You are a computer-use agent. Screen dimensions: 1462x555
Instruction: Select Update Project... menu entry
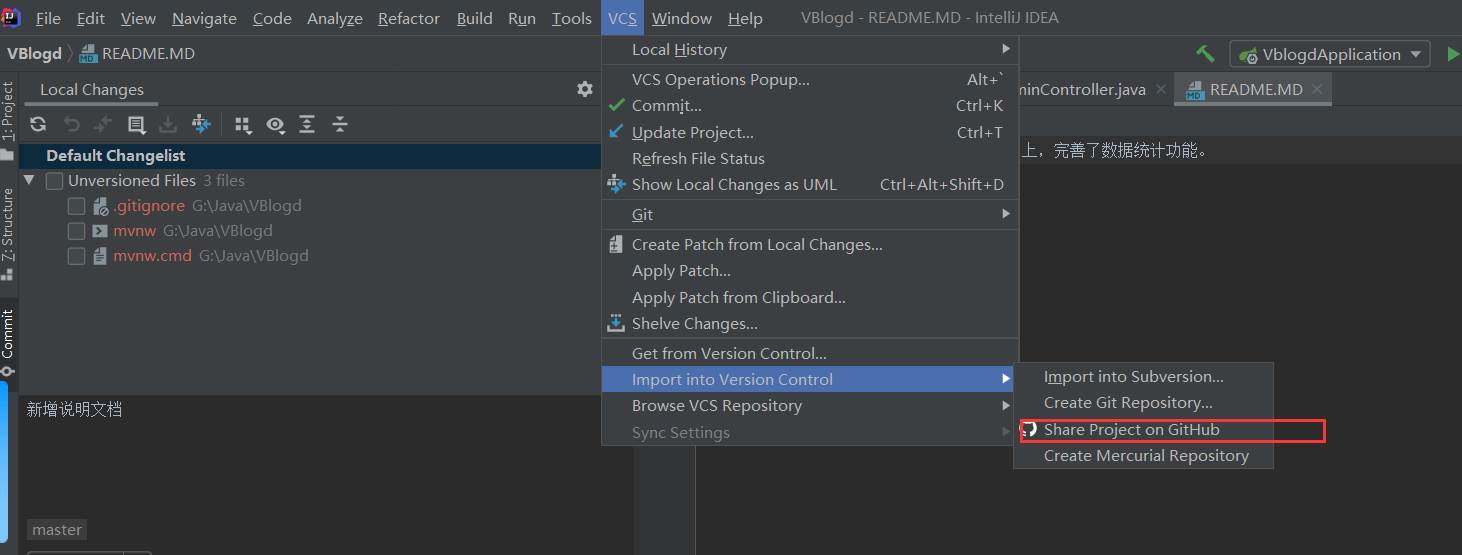pyautogui.click(x=810, y=132)
